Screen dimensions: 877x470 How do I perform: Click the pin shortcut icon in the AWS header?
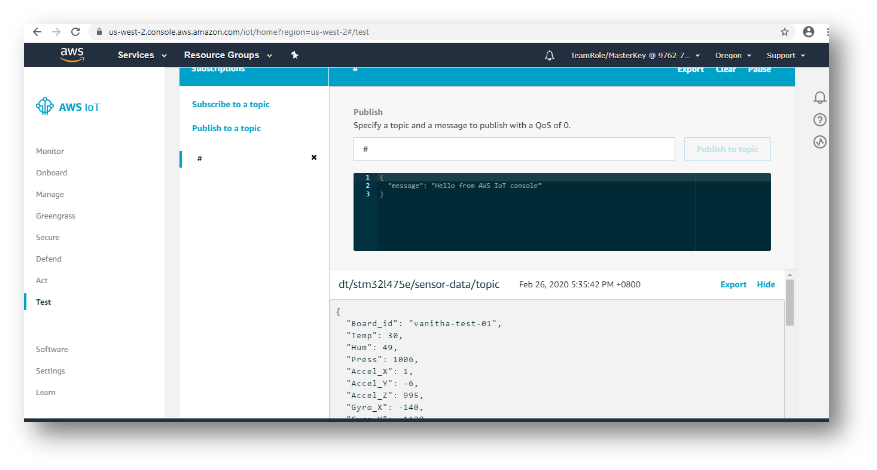pyautogui.click(x=295, y=55)
